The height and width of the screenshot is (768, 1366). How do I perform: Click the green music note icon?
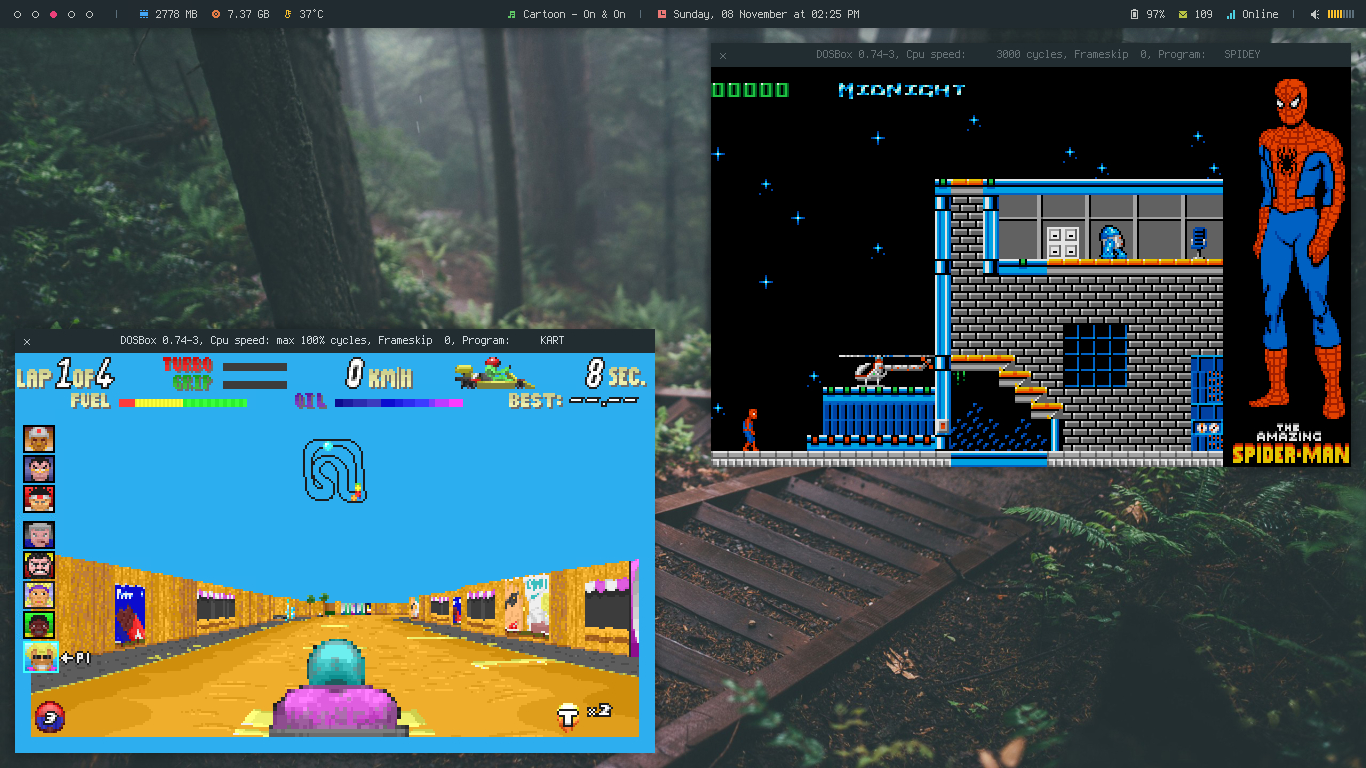coord(511,14)
